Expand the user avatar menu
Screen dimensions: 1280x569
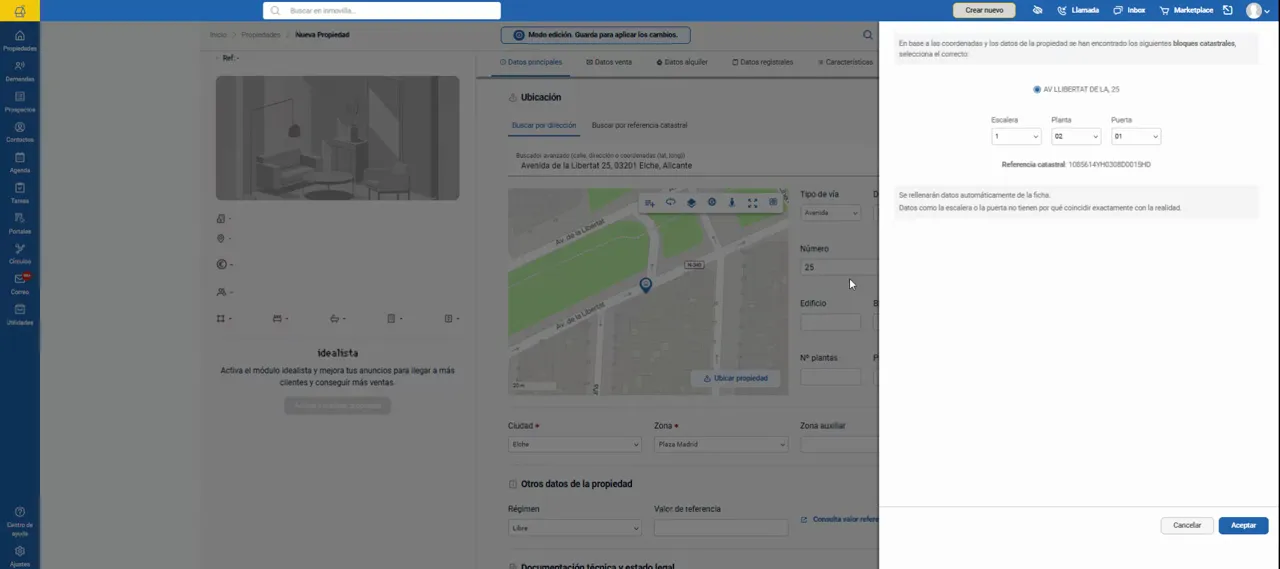pyautogui.click(x=1258, y=10)
